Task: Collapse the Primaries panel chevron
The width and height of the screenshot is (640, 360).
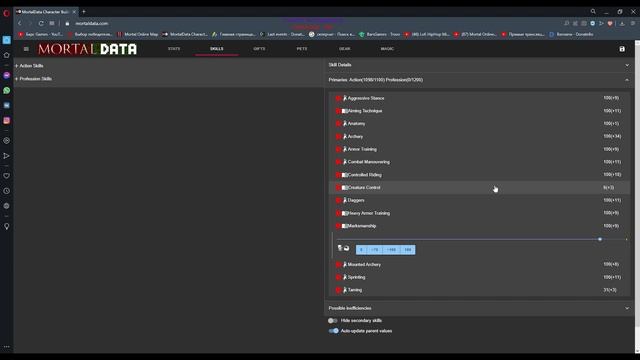Action: [627, 80]
